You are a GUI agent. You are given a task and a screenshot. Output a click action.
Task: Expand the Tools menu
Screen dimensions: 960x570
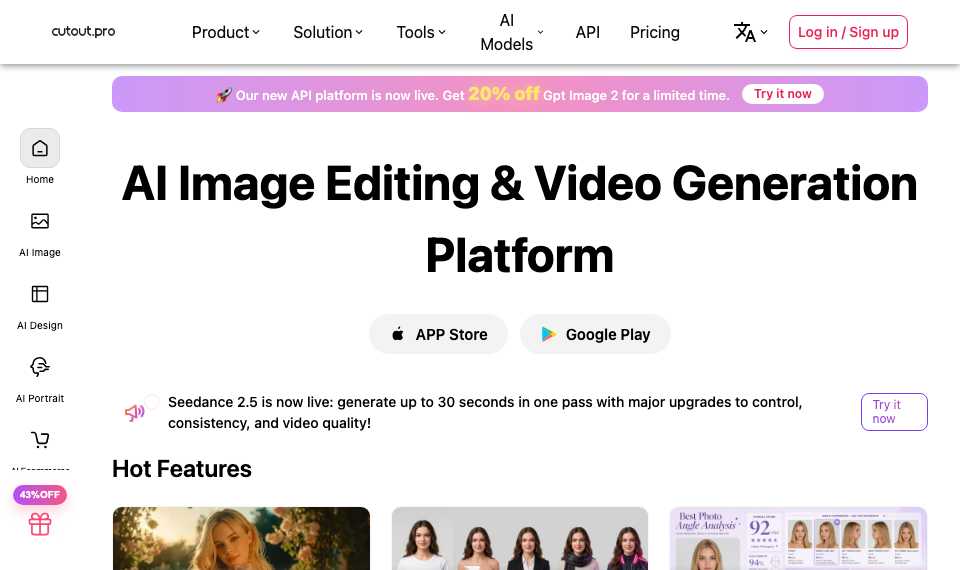(421, 32)
